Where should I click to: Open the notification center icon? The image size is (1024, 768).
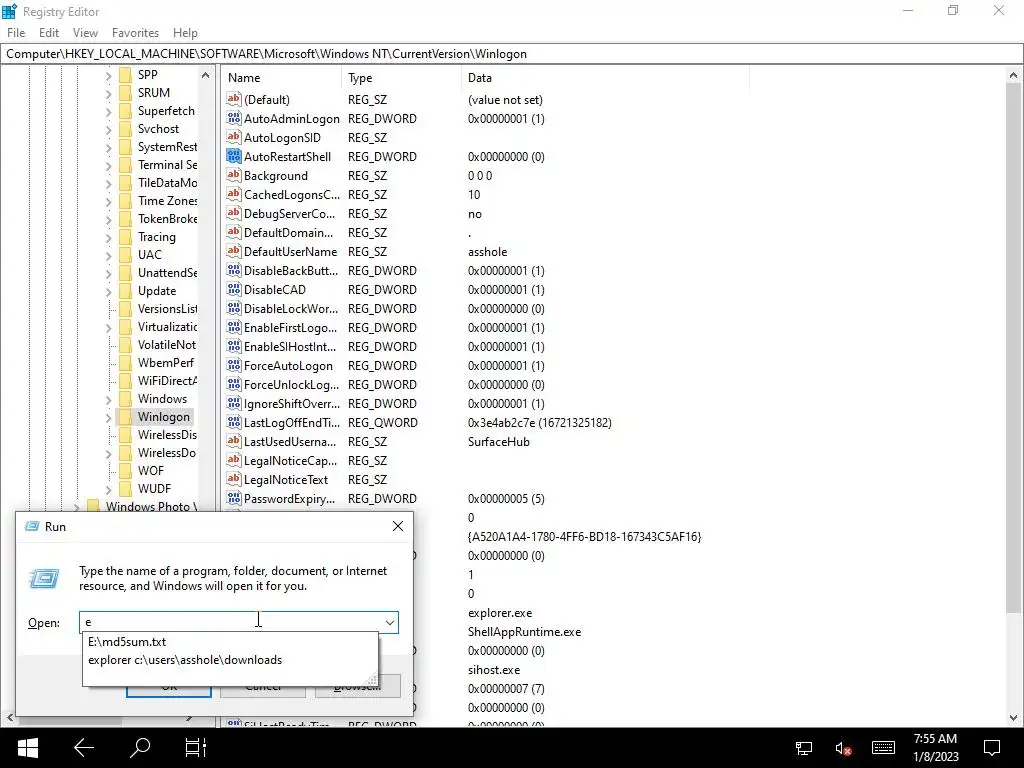point(992,748)
